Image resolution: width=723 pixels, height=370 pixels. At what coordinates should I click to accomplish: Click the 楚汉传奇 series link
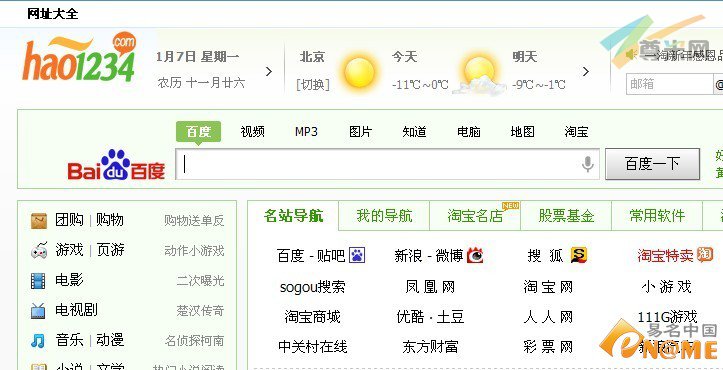pyautogui.click(x=201, y=311)
